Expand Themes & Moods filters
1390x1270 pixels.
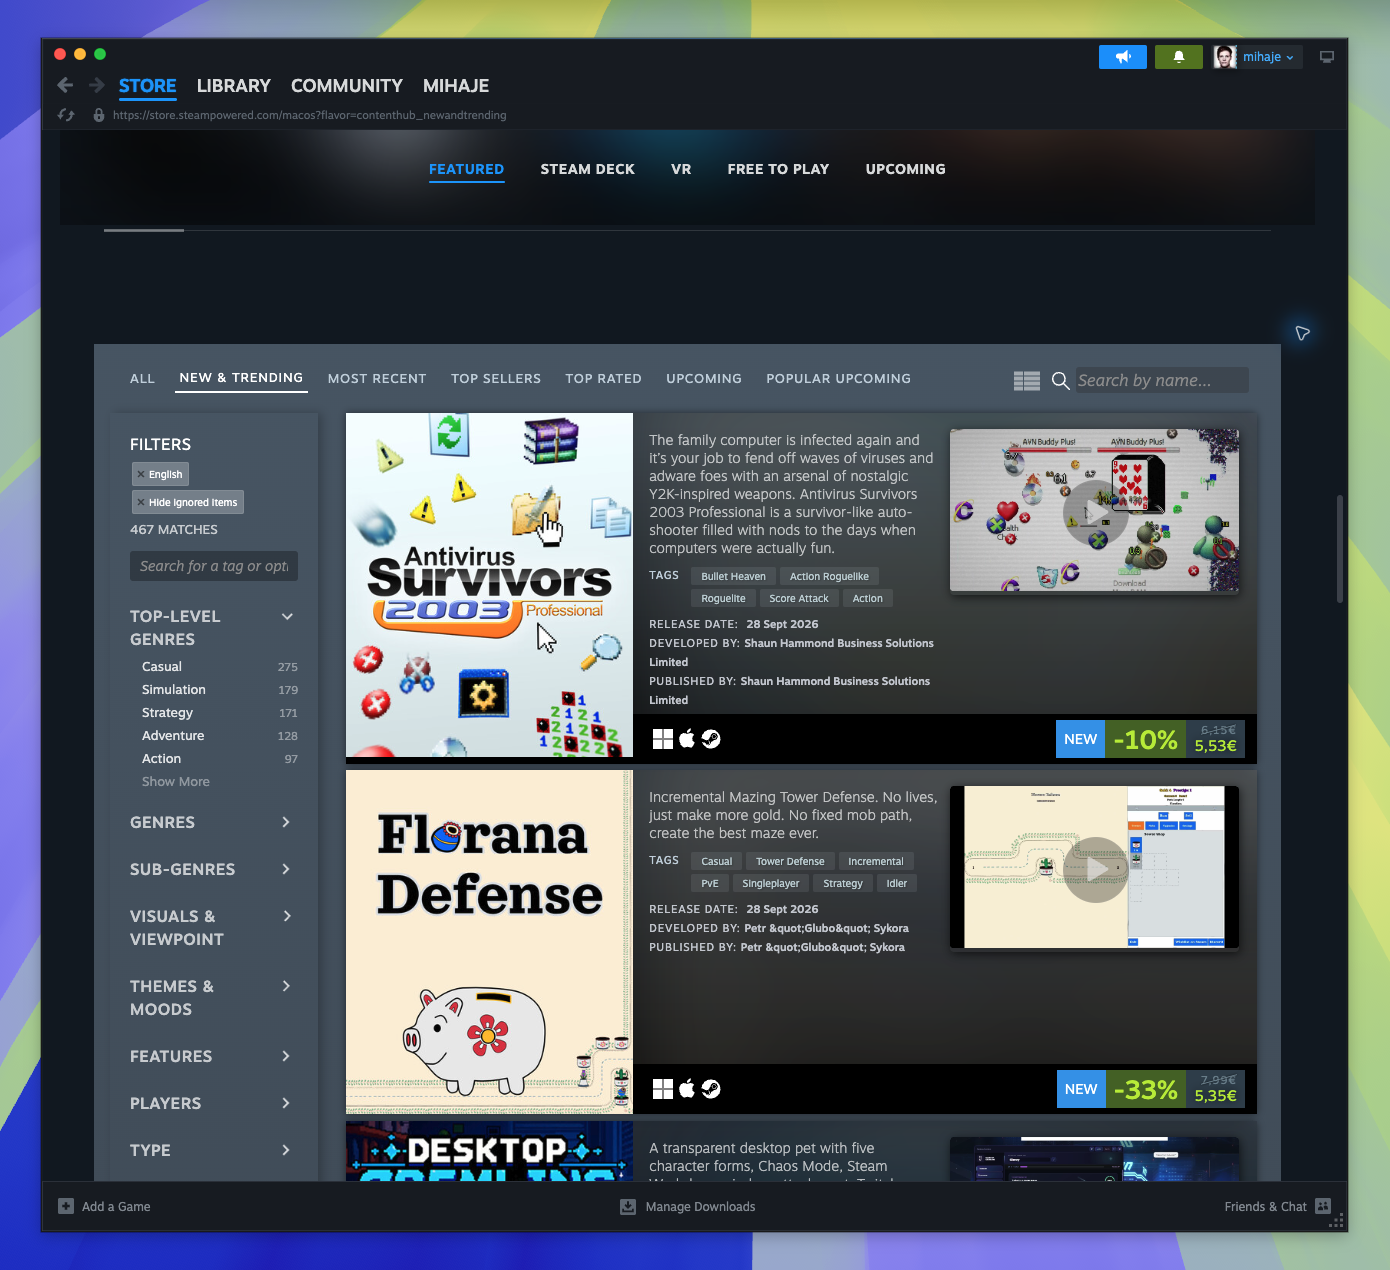click(286, 986)
